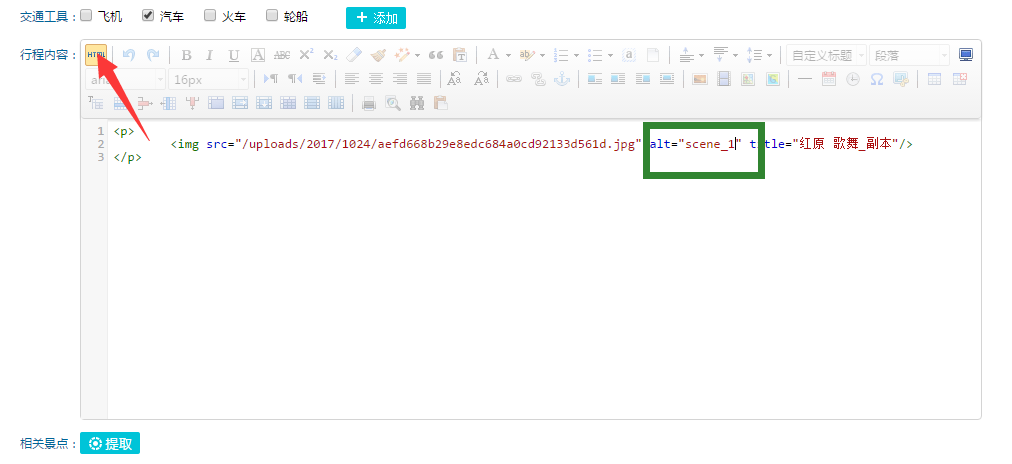Open the 自定义标题 dropdown
This screenshot has height=464, width=1012.
tap(826, 55)
